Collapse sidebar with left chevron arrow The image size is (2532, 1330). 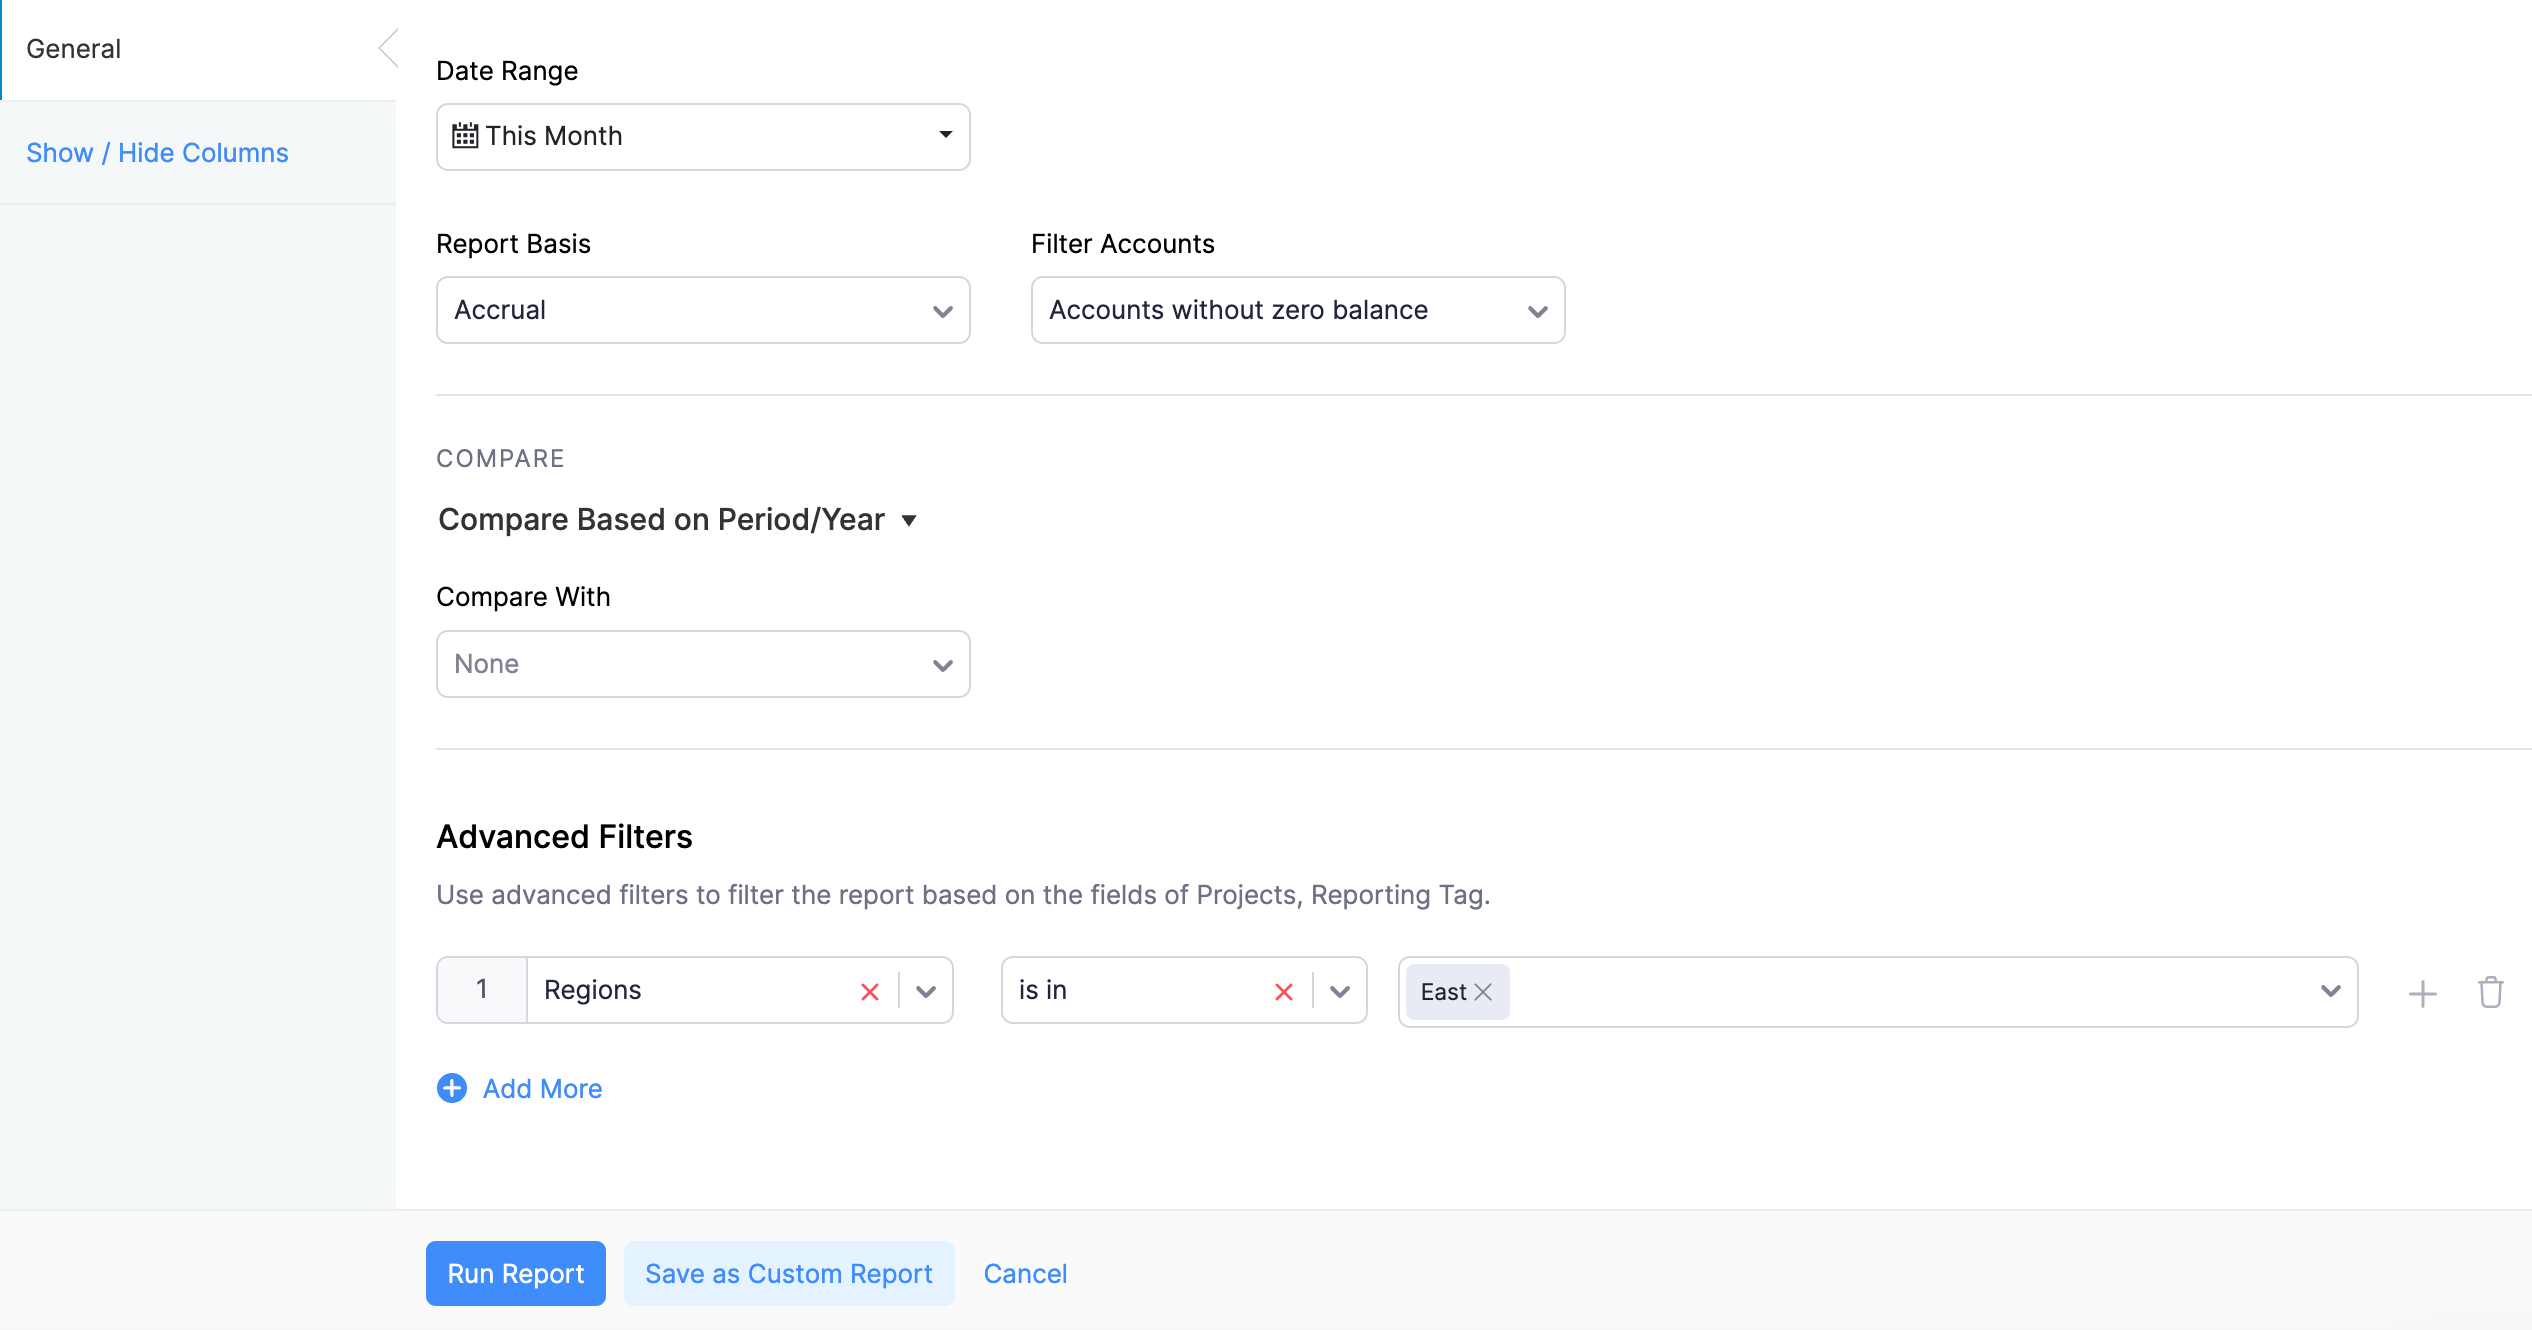[x=388, y=48]
